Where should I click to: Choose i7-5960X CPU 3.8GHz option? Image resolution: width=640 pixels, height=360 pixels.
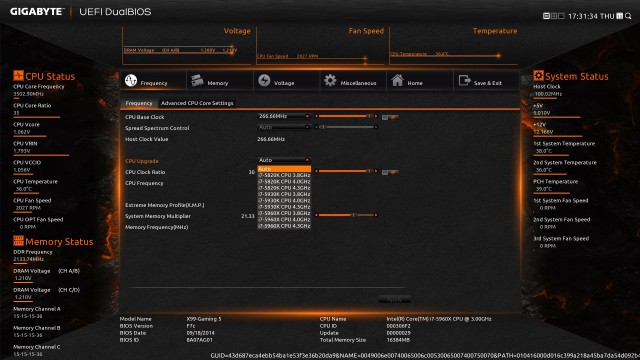click(x=284, y=213)
